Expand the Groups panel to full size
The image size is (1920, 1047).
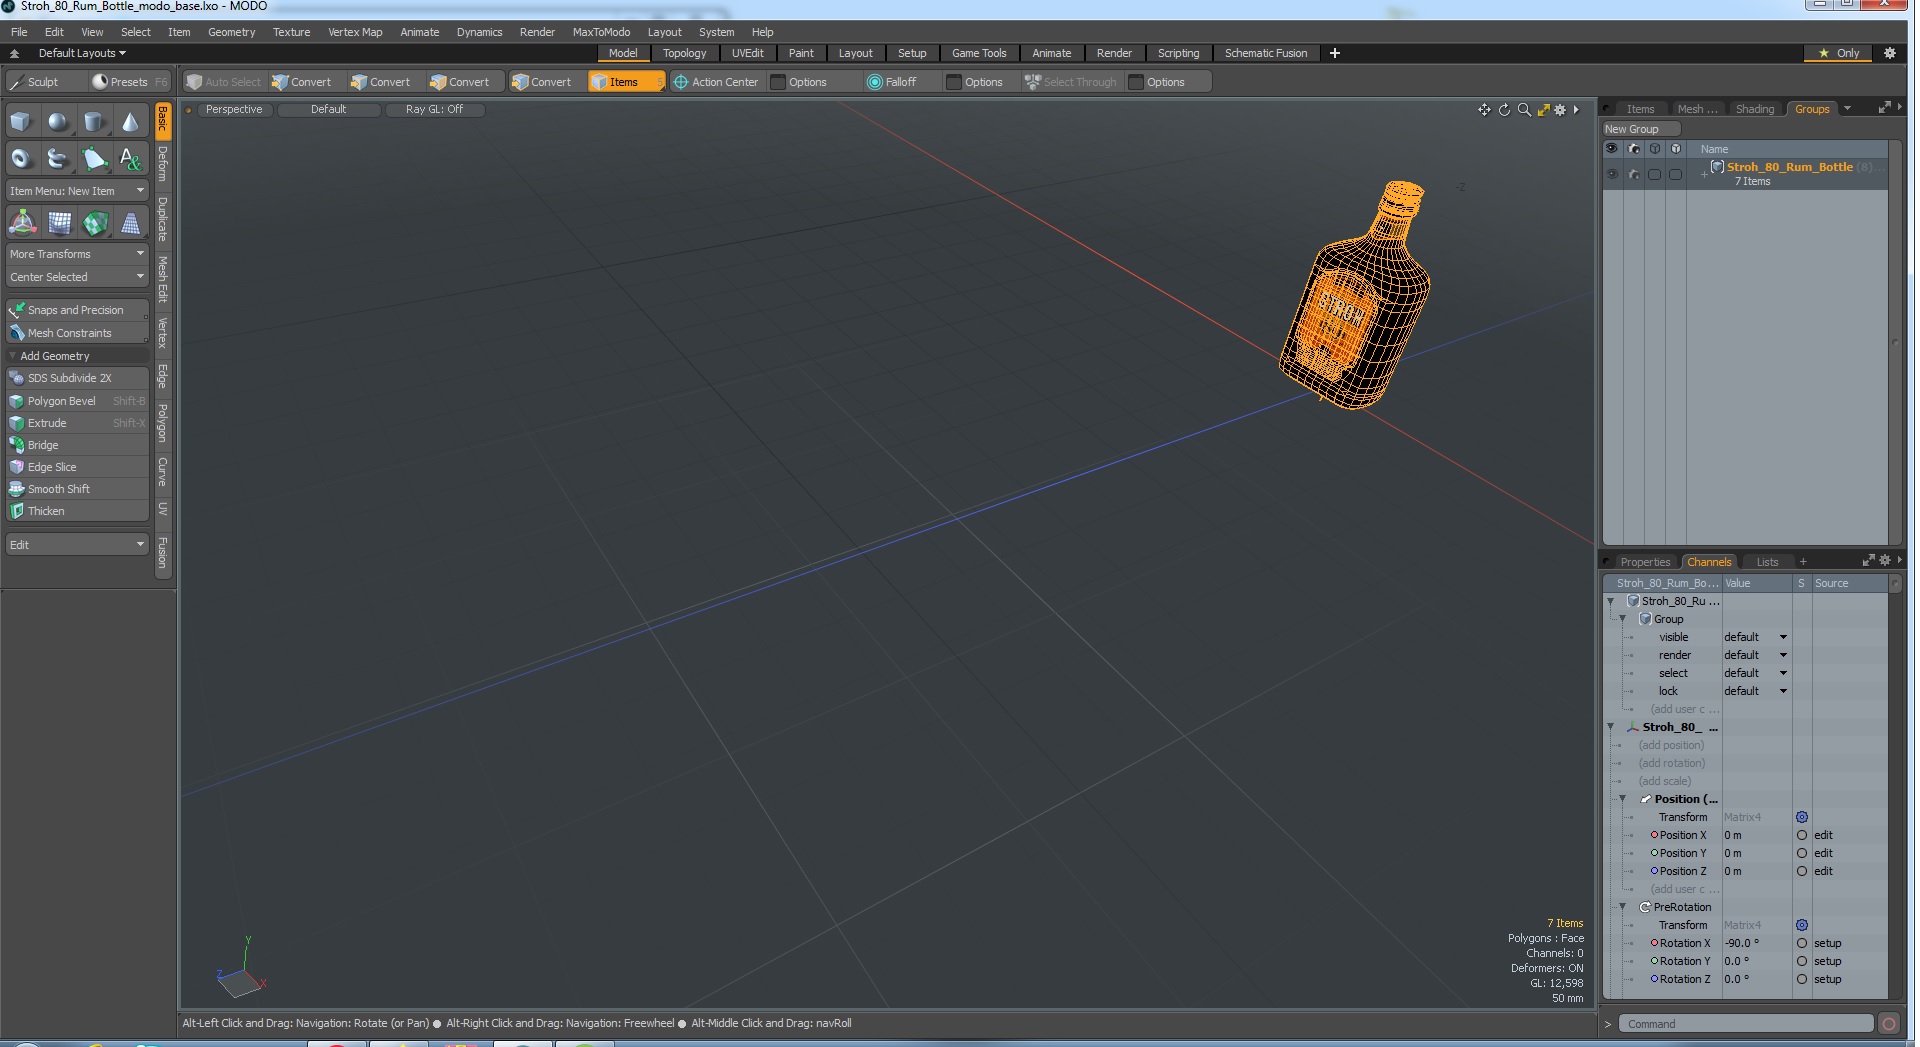pyautogui.click(x=1884, y=108)
